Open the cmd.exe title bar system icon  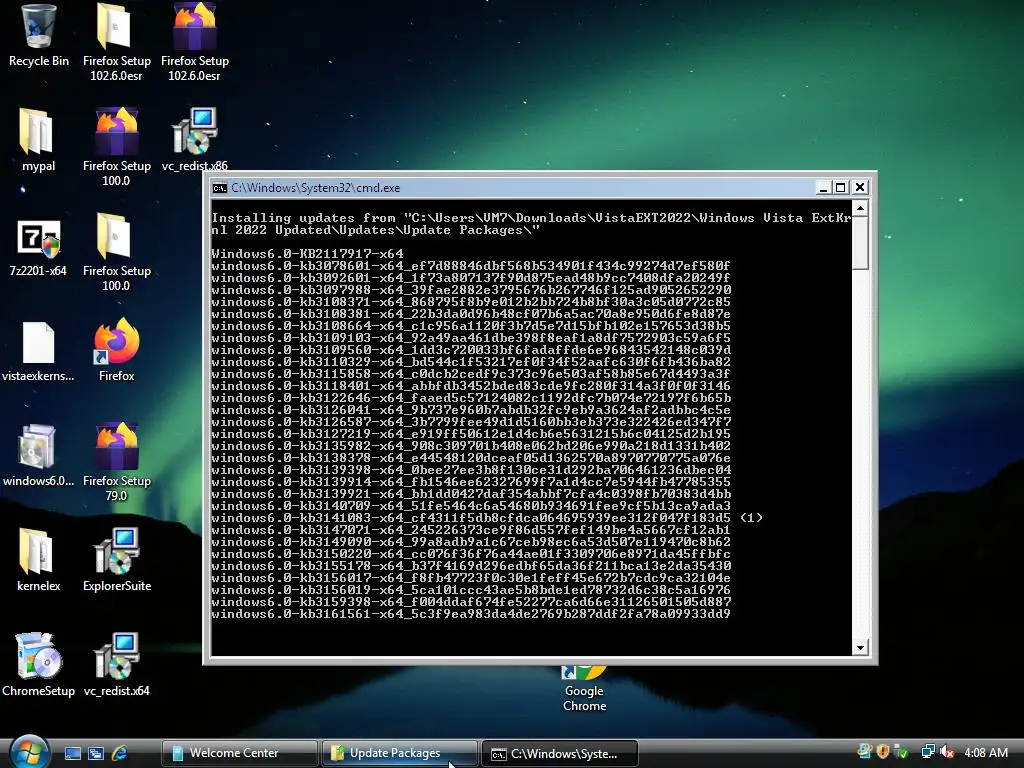click(219, 188)
